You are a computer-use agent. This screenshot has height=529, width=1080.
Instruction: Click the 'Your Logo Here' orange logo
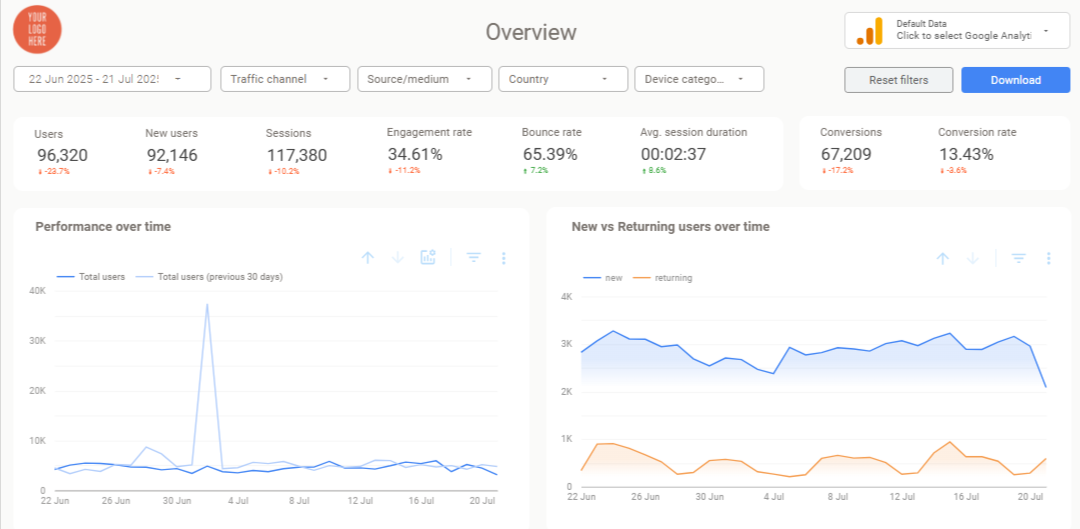pyautogui.click(x=37, y=30)
